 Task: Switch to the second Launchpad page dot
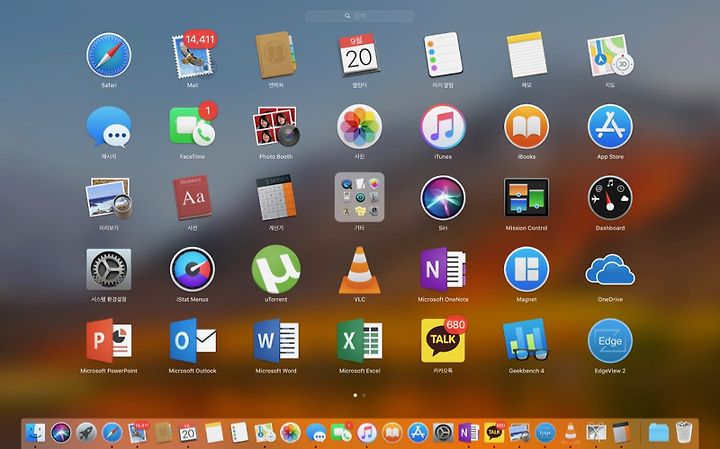pyautogui.click(x=364, y=395)
